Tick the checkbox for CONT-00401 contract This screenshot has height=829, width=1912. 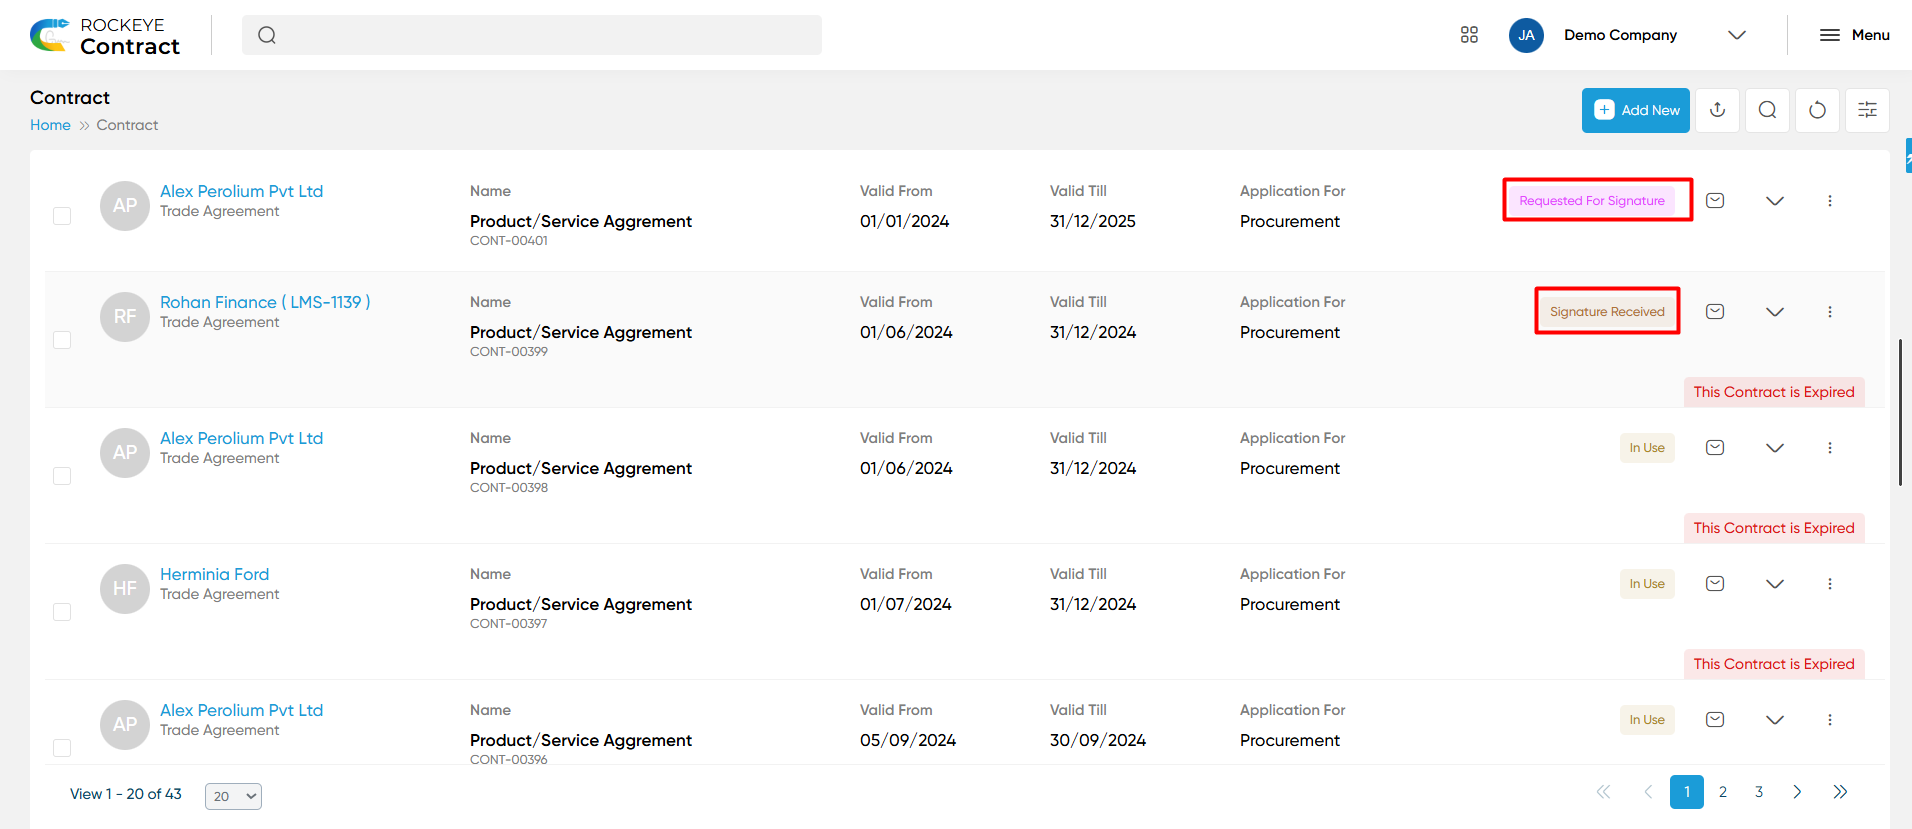(x=62, y=216)
